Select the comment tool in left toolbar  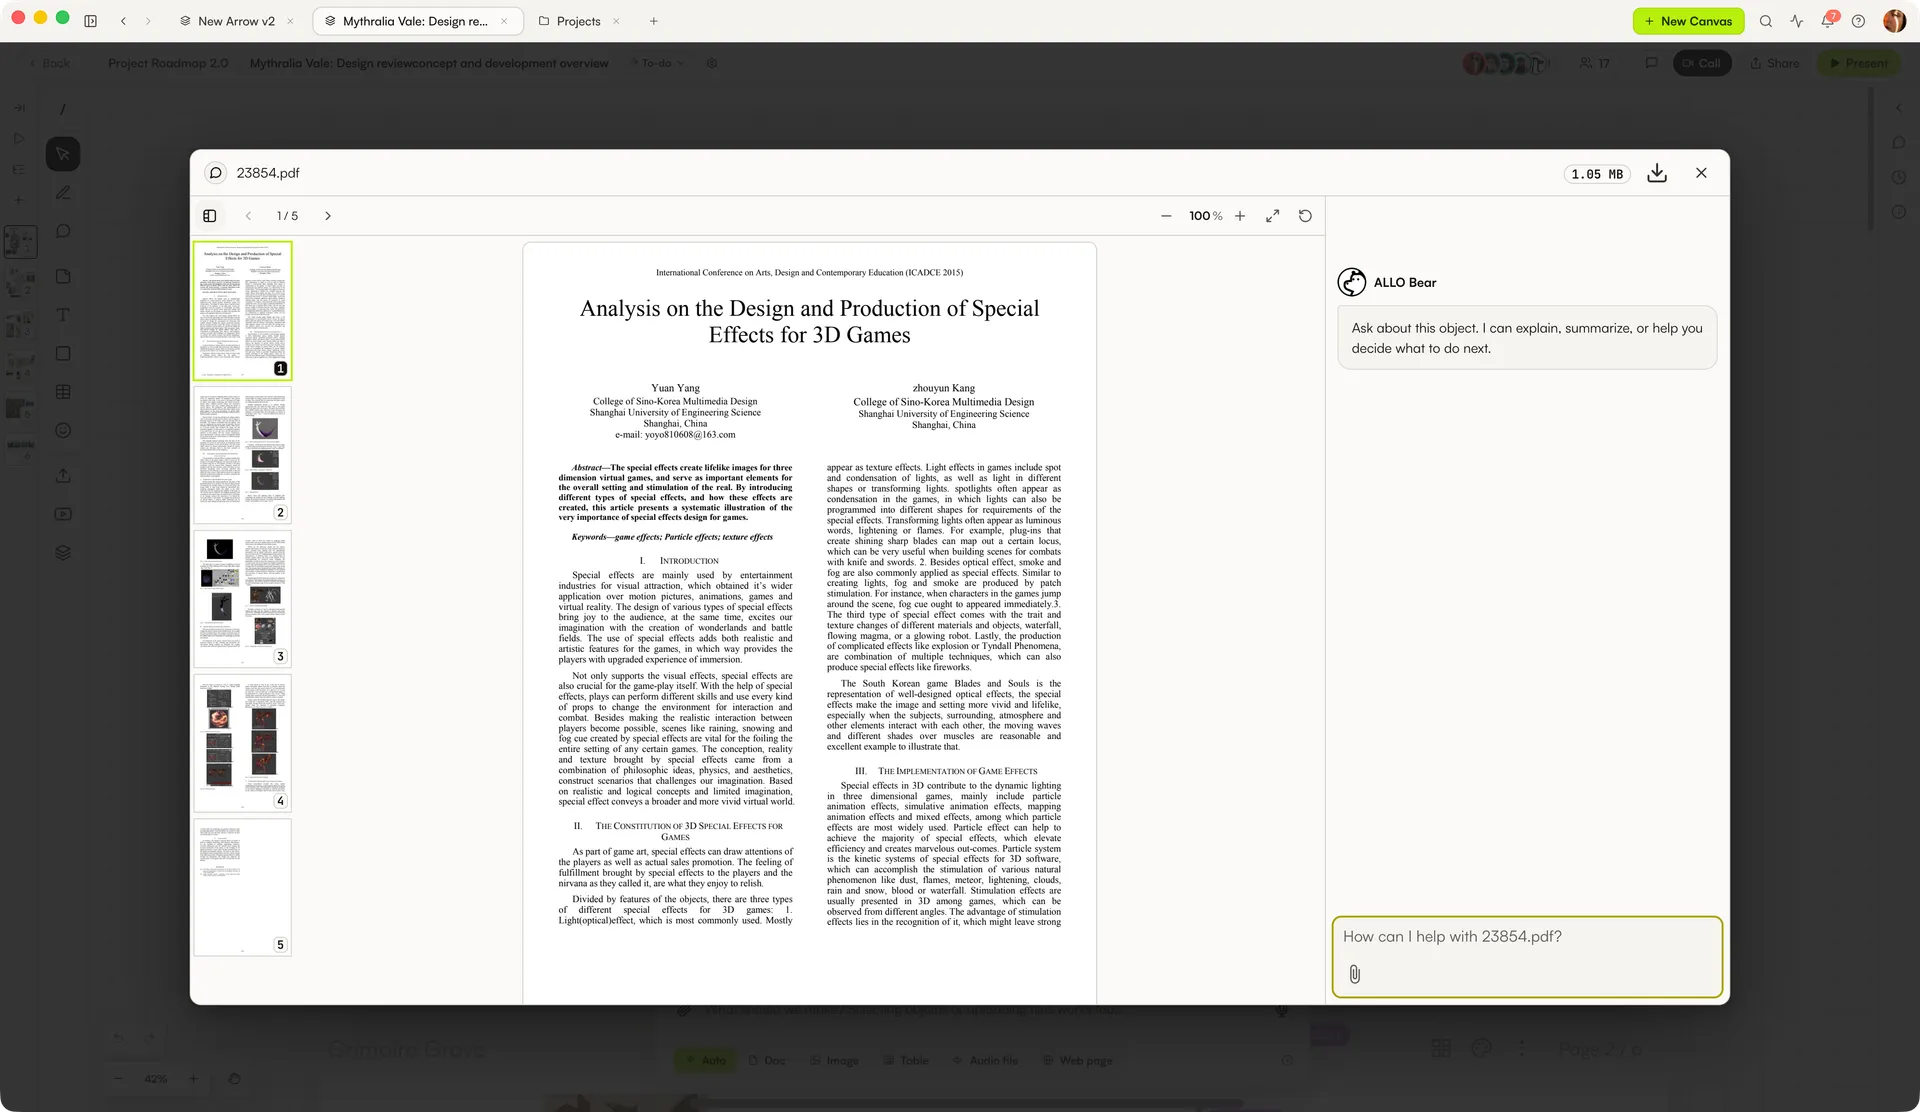[x=63, y=231]
